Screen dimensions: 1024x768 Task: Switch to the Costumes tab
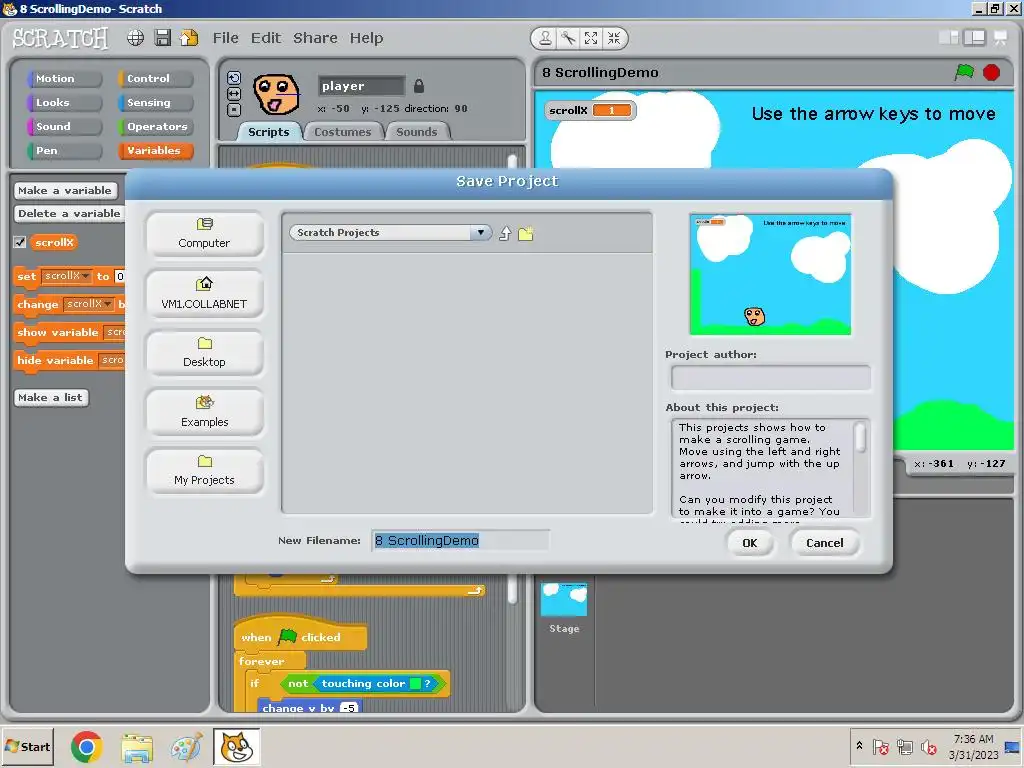(342, 132)
